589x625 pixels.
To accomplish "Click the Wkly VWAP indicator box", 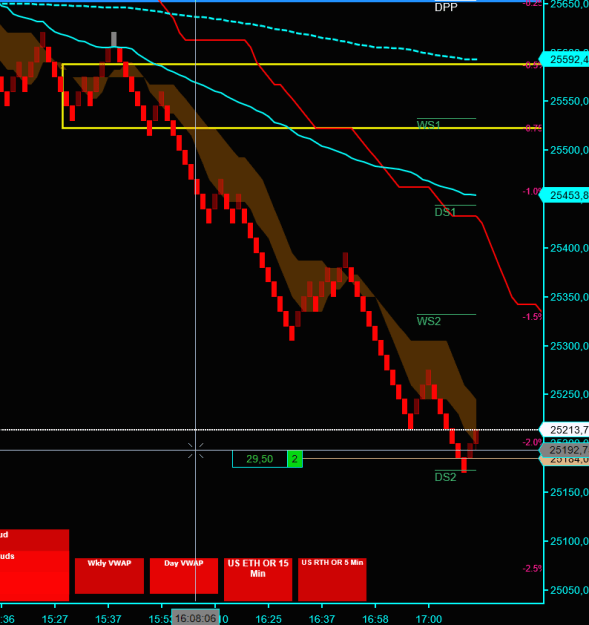I will click(x=109, y=576).
